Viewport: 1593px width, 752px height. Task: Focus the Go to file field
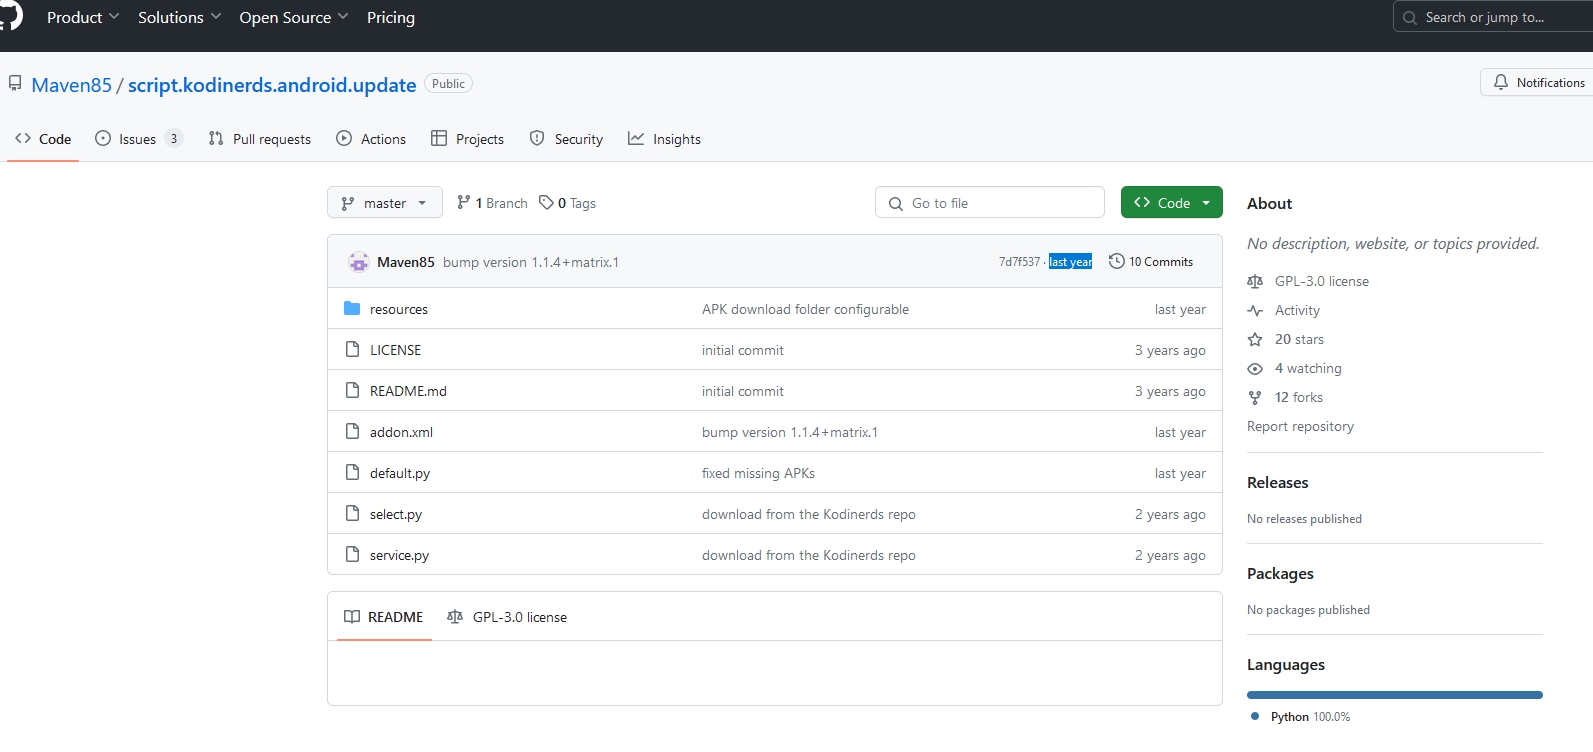point(990,203)
